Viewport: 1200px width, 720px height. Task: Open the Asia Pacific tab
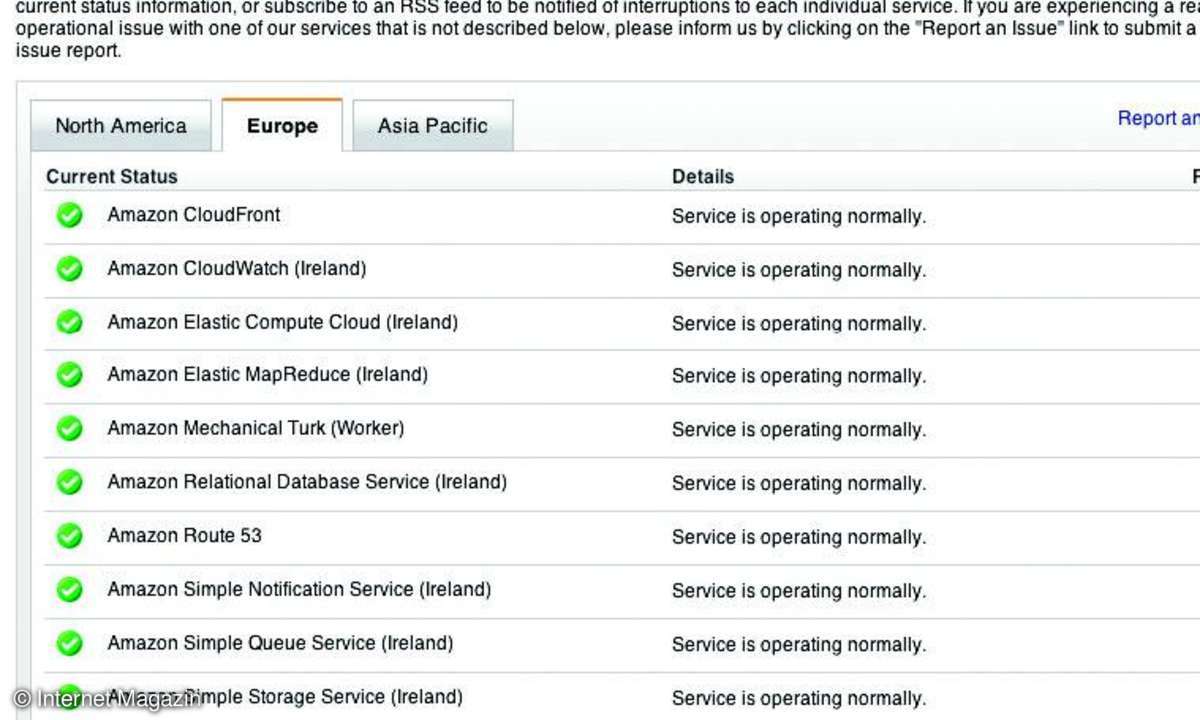click(433, 126)
